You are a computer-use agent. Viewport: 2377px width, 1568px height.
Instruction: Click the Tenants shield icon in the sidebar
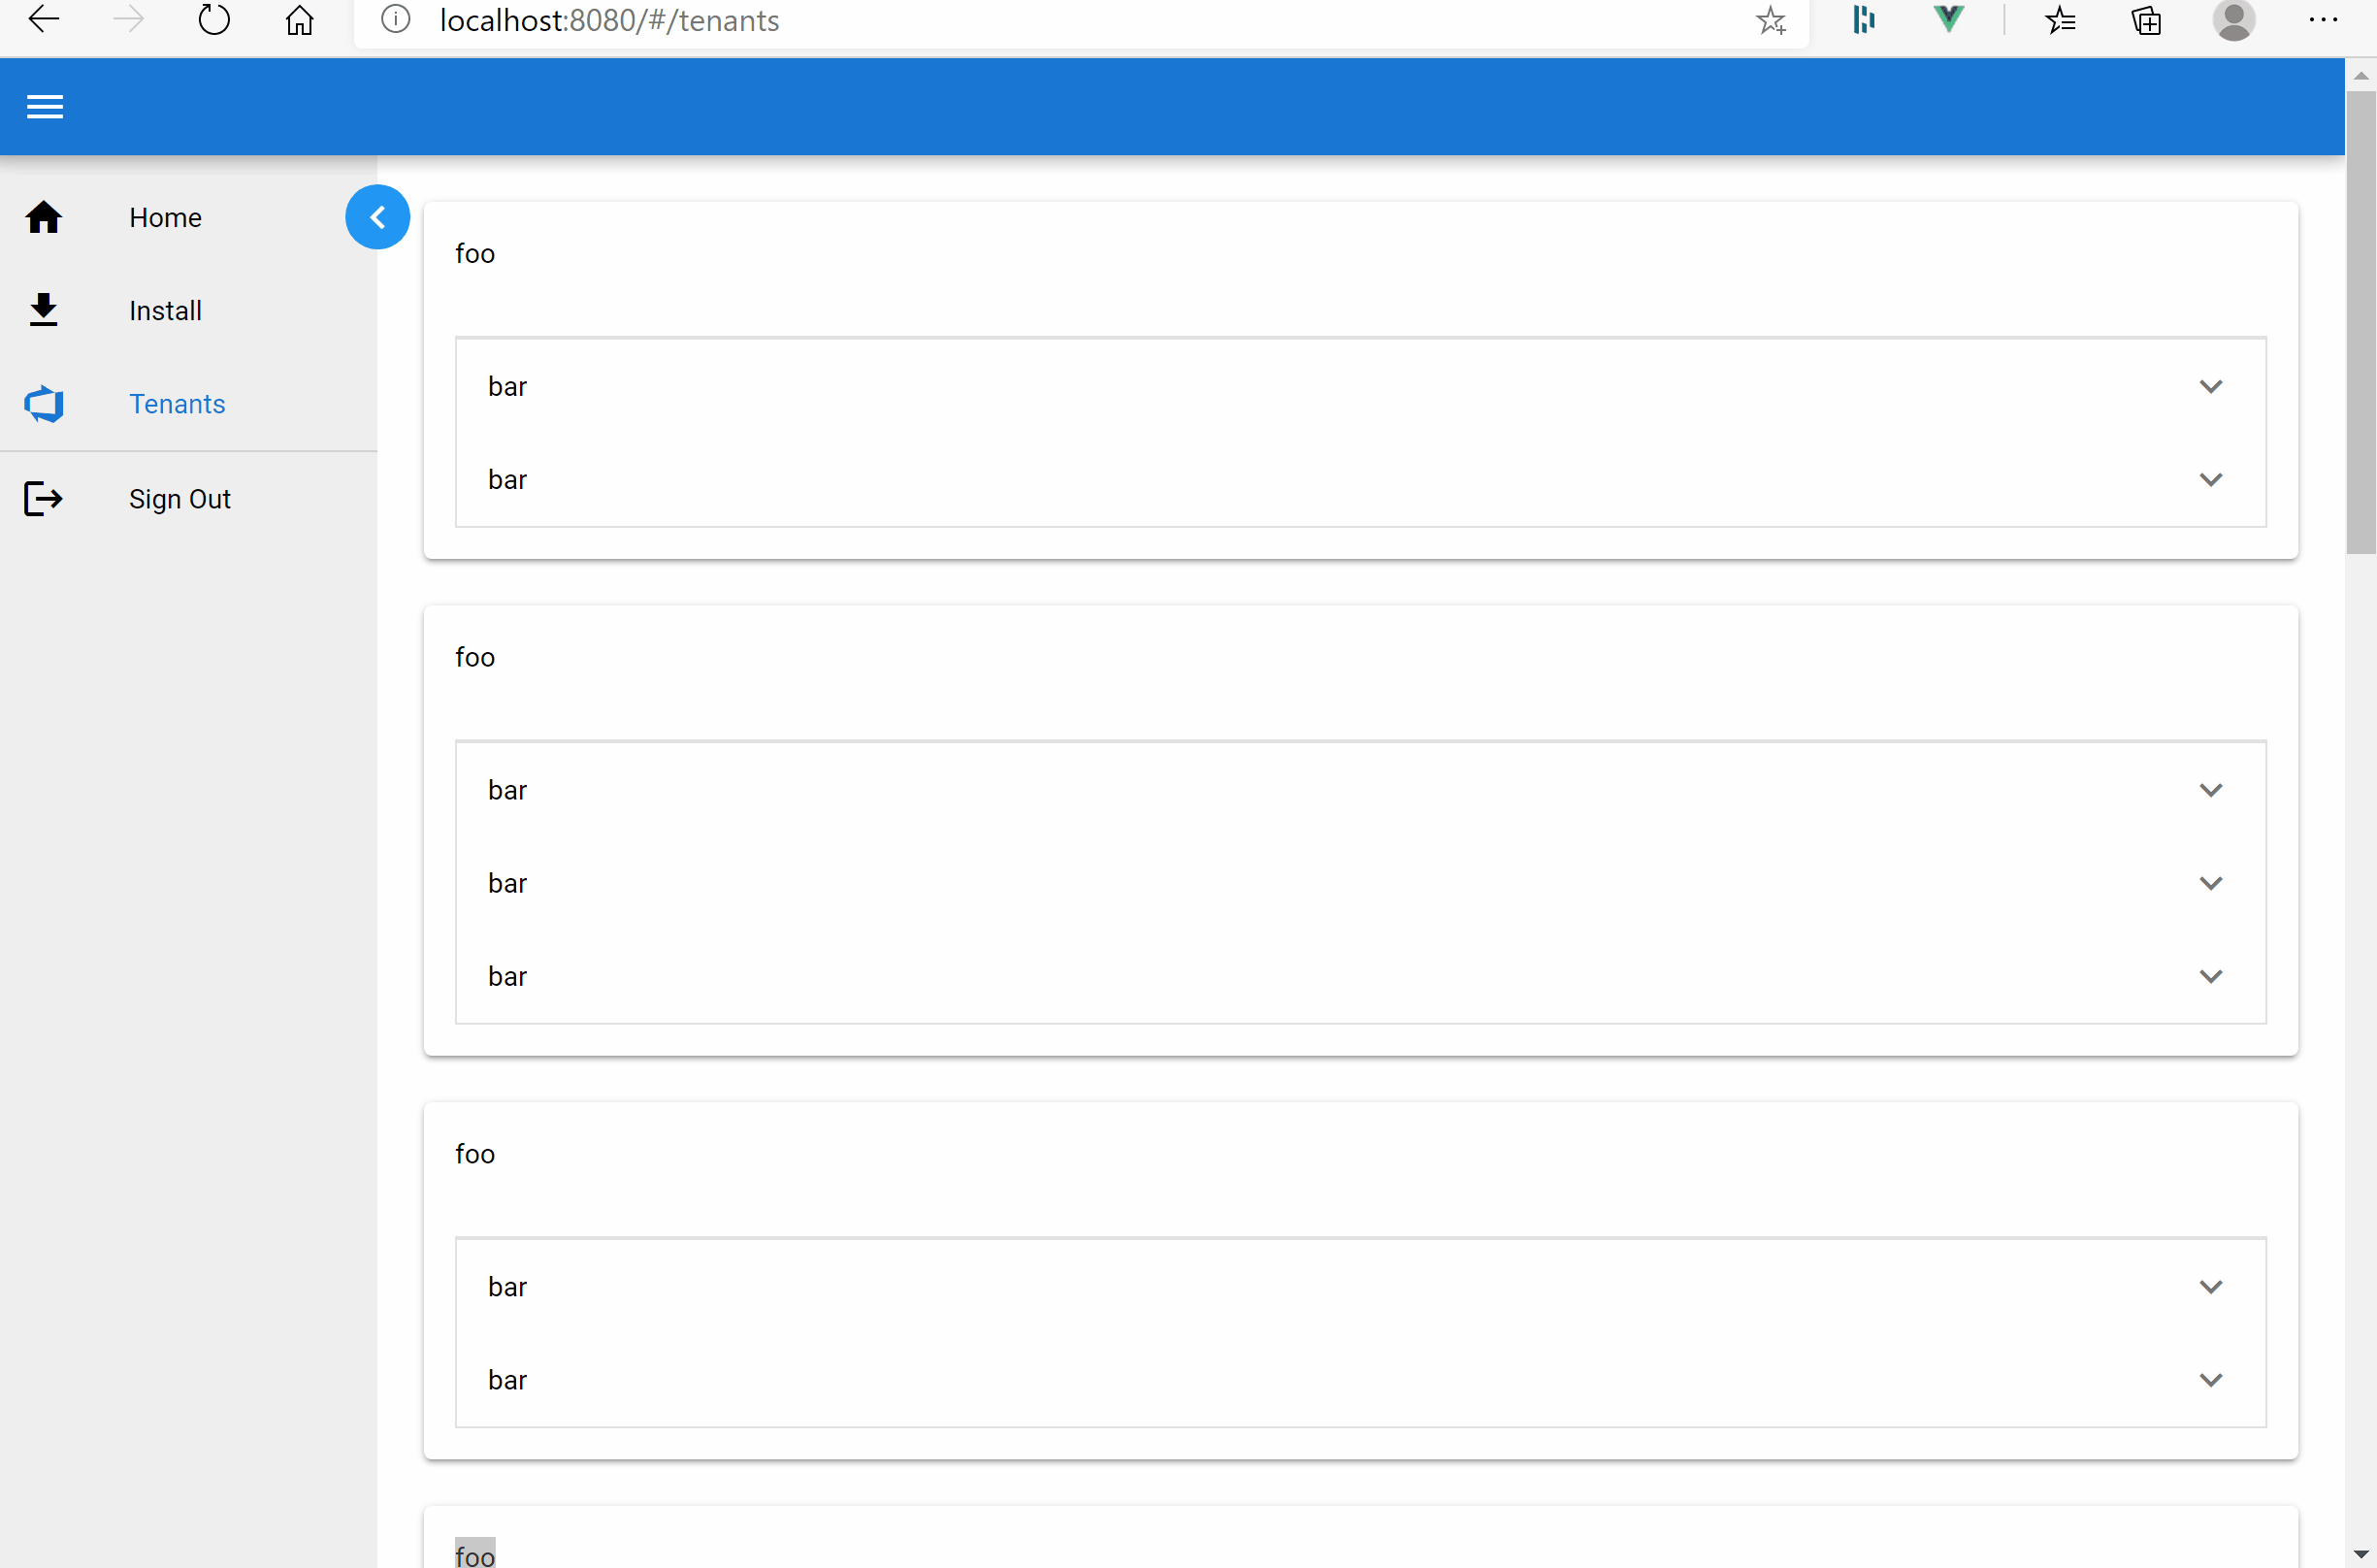tap(44, 404)
